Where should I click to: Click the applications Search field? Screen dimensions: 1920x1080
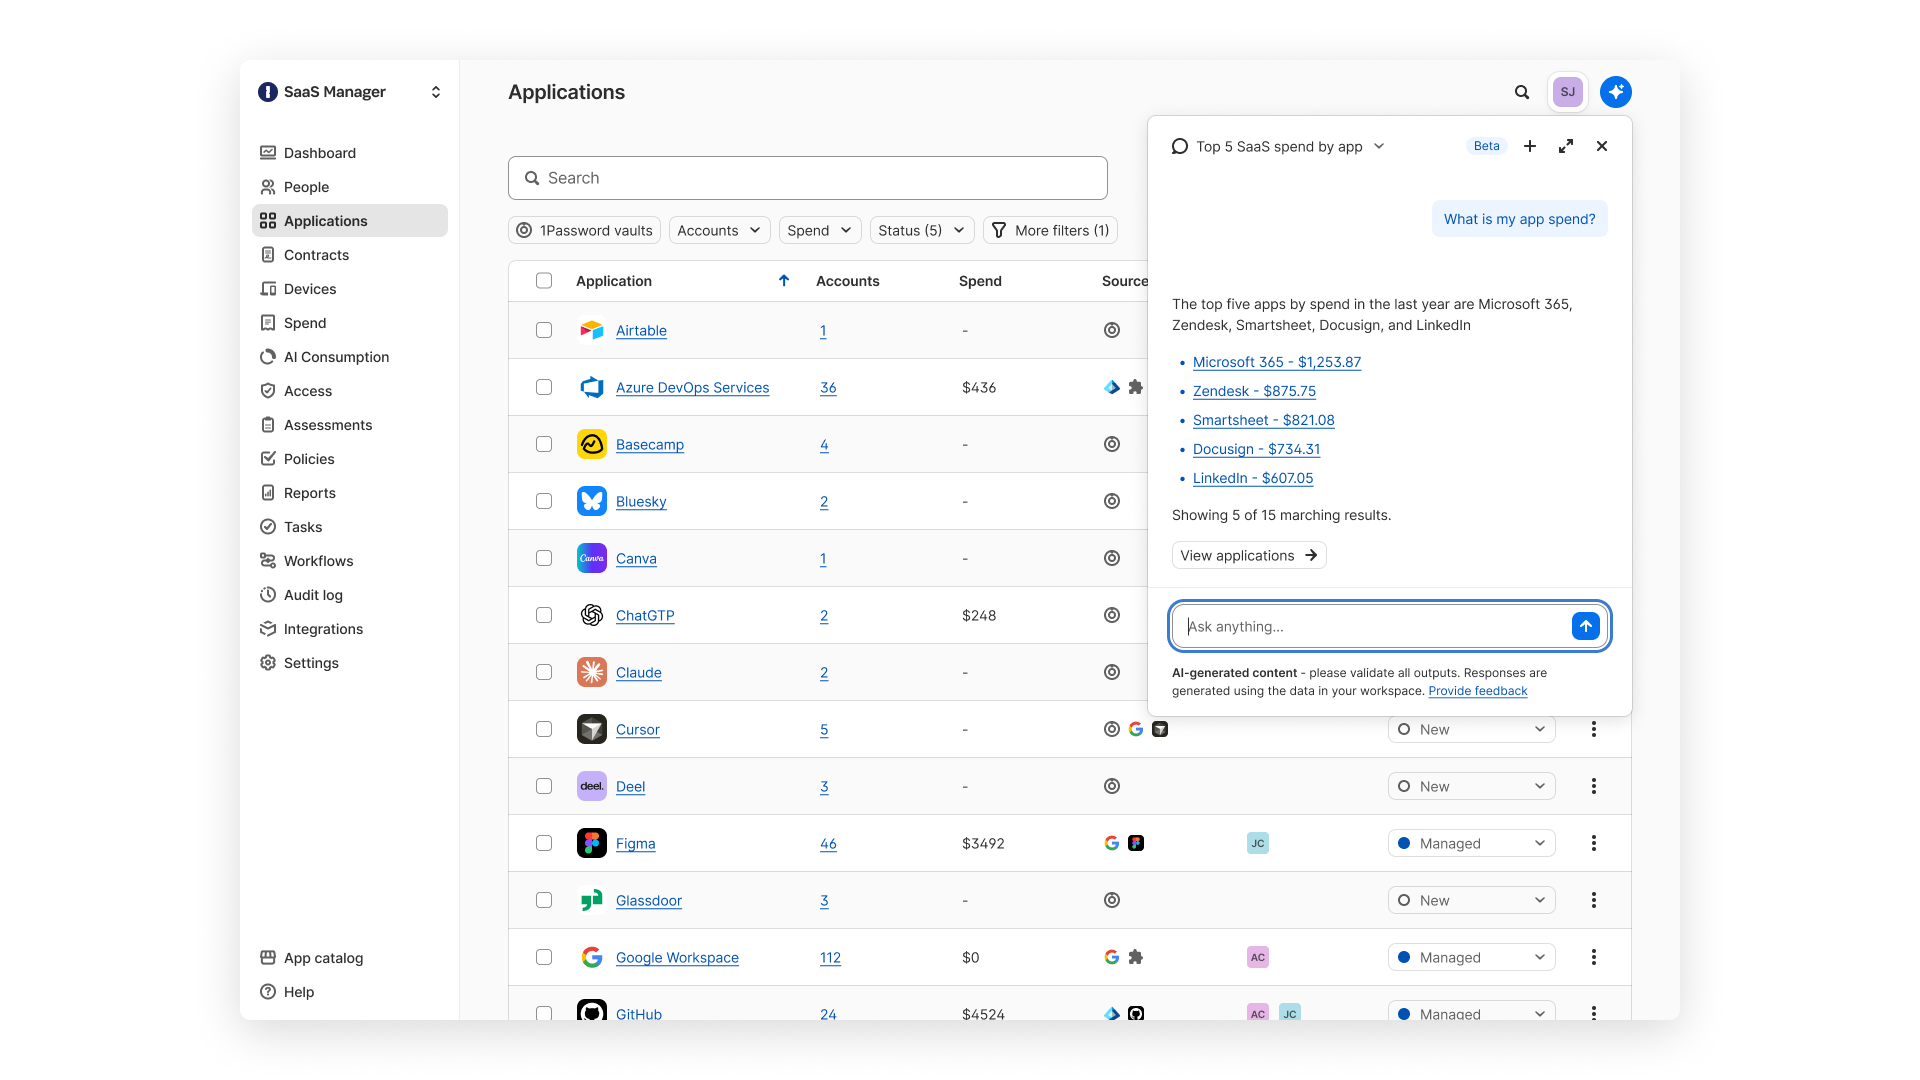(808, 178)
